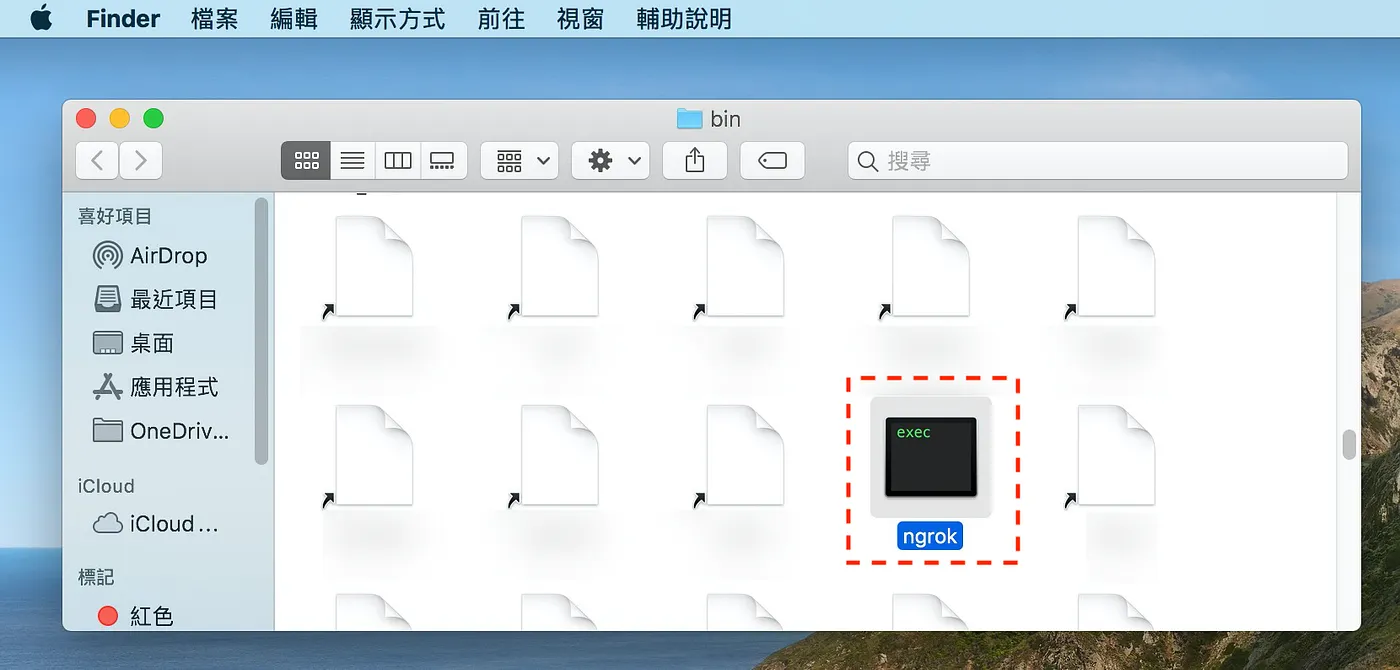1400x670 pixels.
Task: Click the sidebar scrollbar
Action: pos(261,330)
